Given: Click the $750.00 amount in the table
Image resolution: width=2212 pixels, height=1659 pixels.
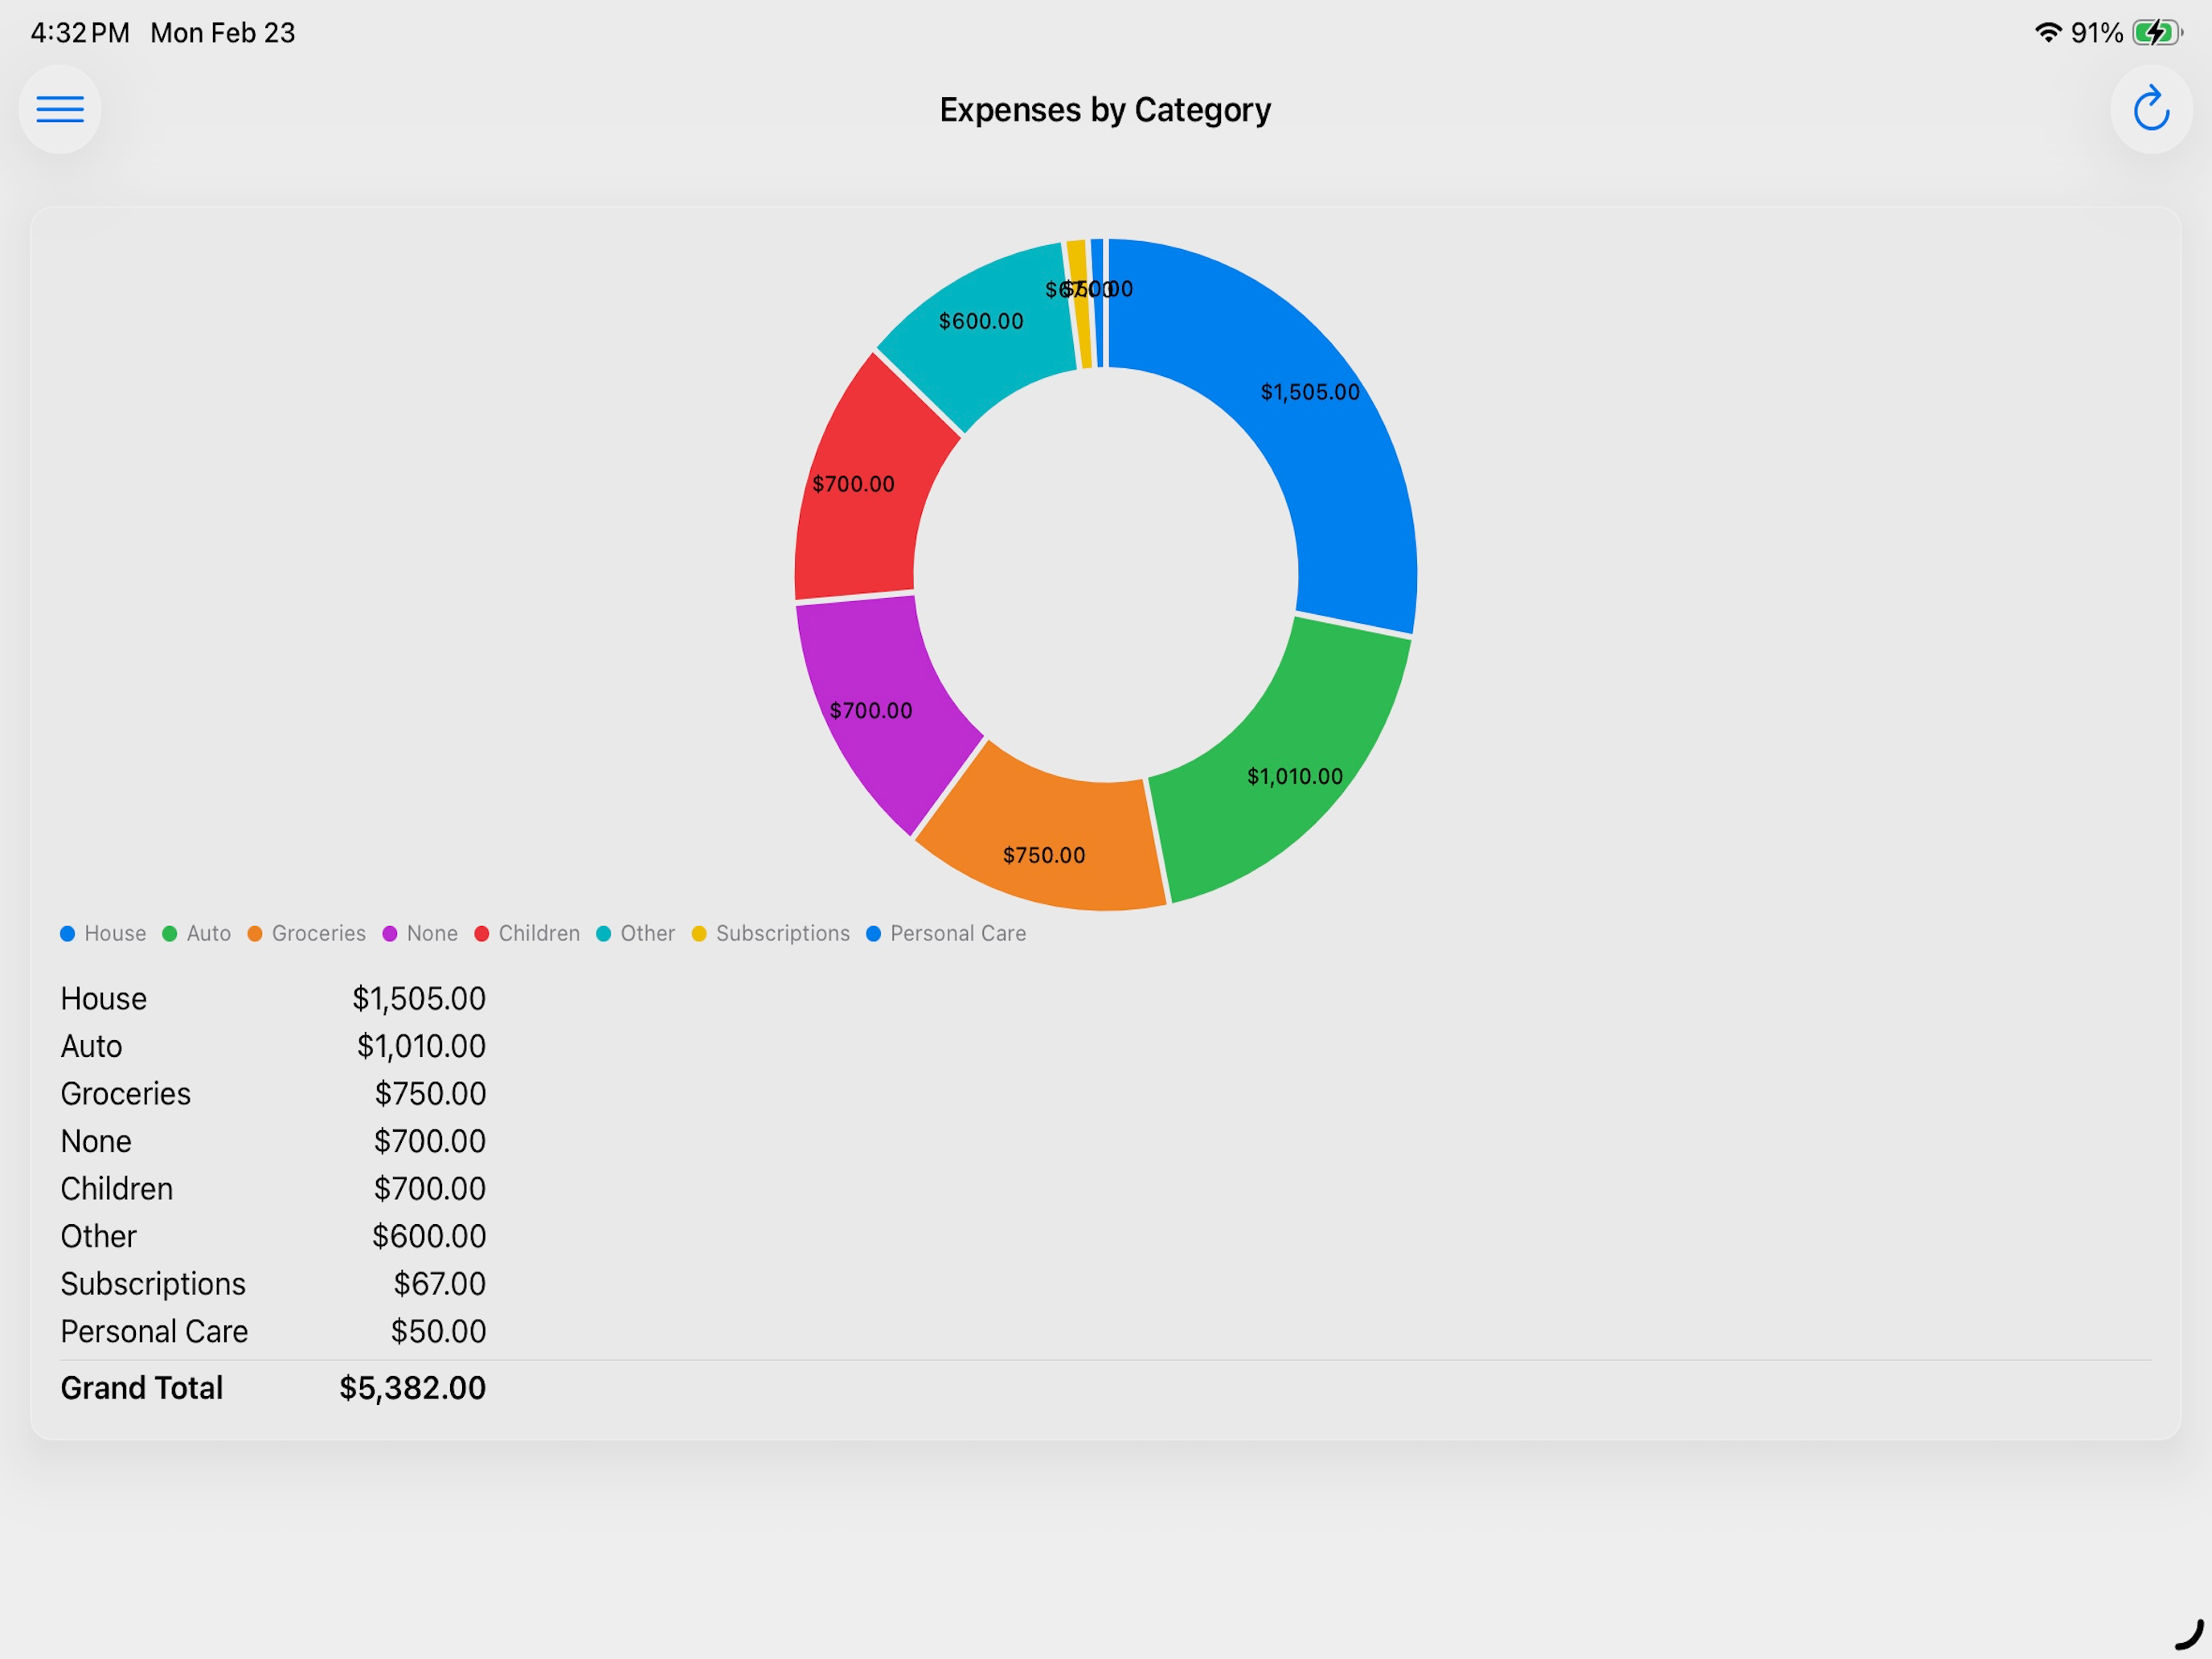Looking at the screenshot, I should [x=430, y=1093].
